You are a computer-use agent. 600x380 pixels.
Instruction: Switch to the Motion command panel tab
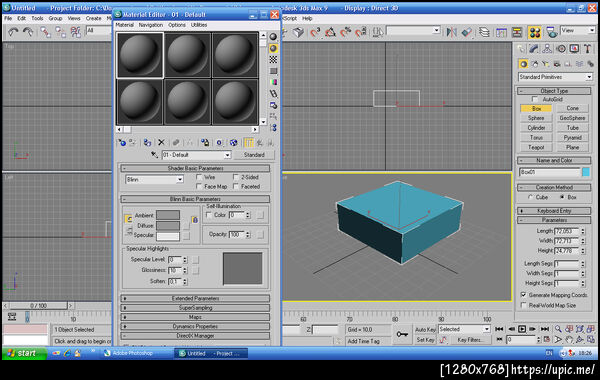click(561, 49)
